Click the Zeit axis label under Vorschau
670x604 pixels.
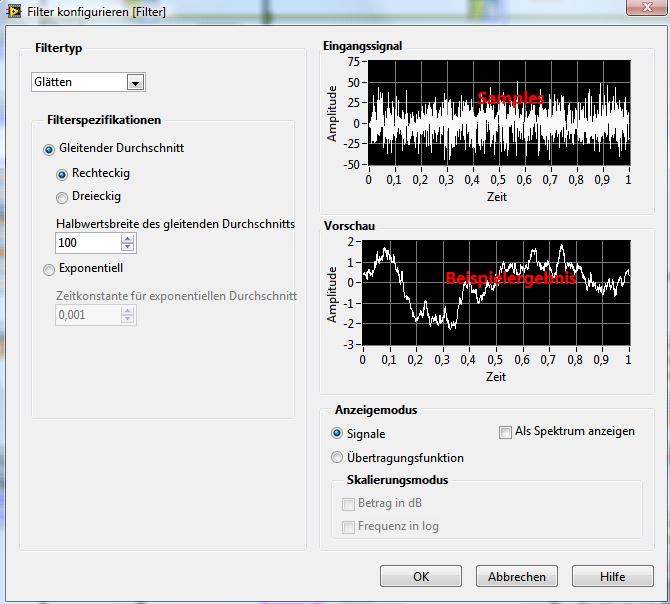click(496, 377)
